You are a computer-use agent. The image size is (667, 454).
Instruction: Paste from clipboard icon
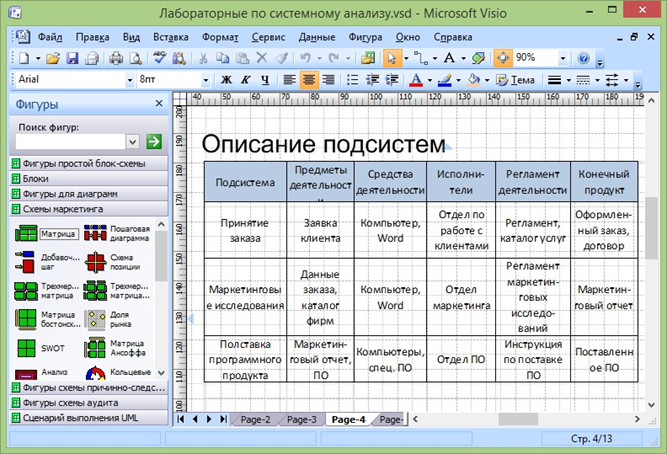click(x=242, y=58)
